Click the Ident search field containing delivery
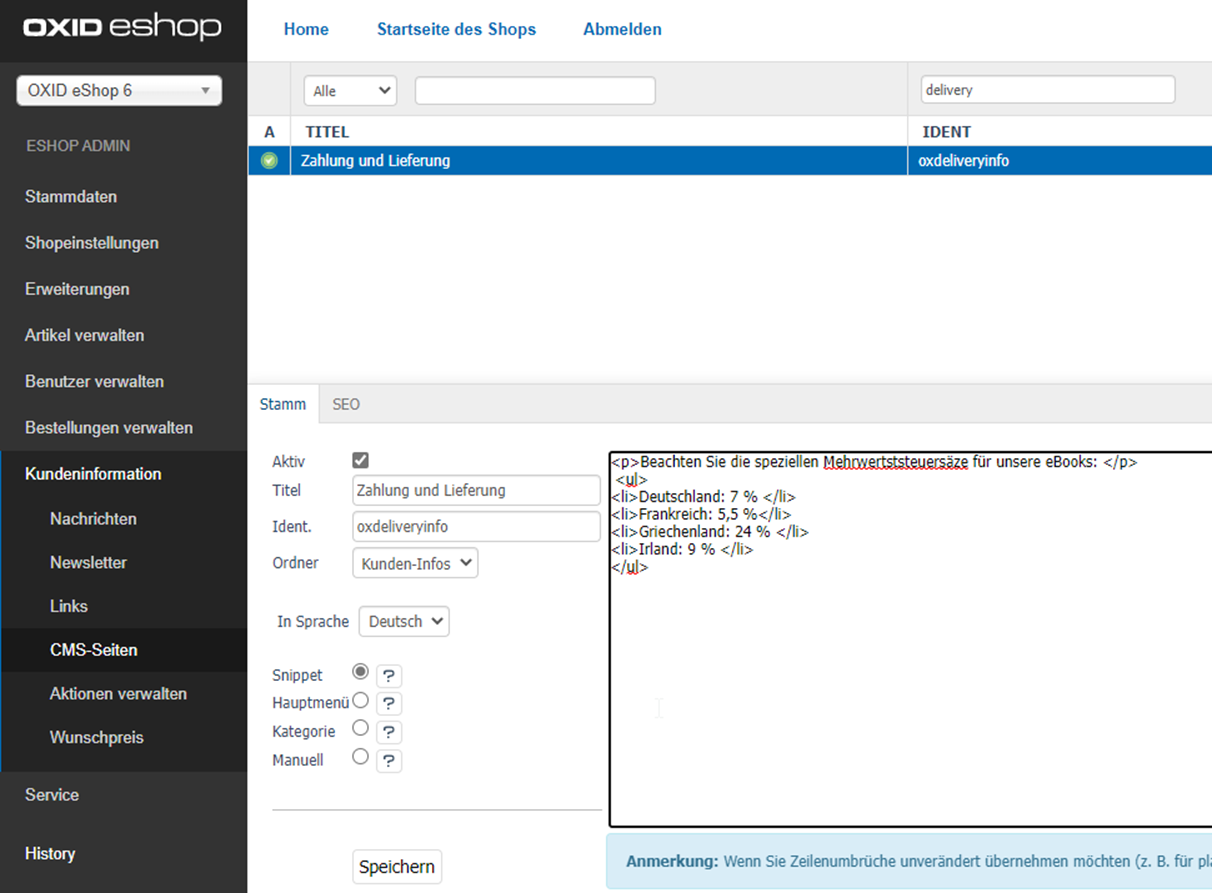Viewport: 1212px width, 893px height. [x=1047, y=90]
